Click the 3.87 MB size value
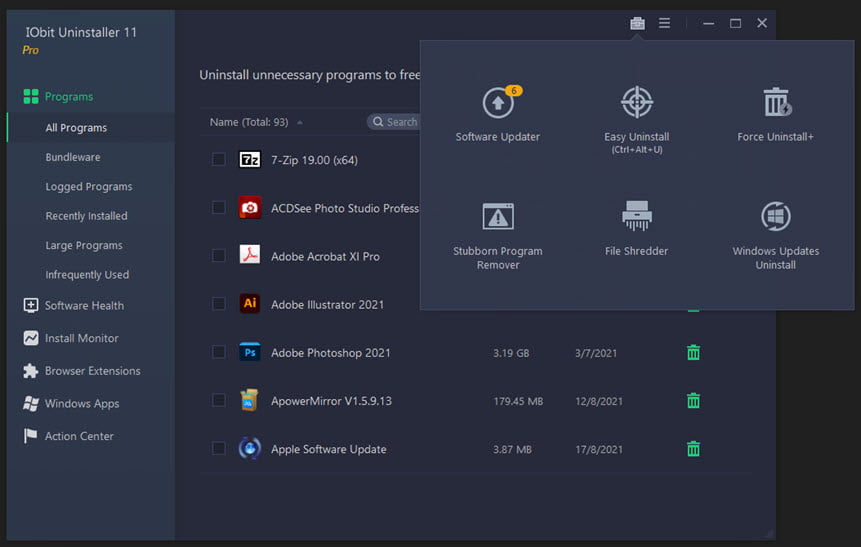Screen dimensions: 861x547 click(x=512, y=449)
